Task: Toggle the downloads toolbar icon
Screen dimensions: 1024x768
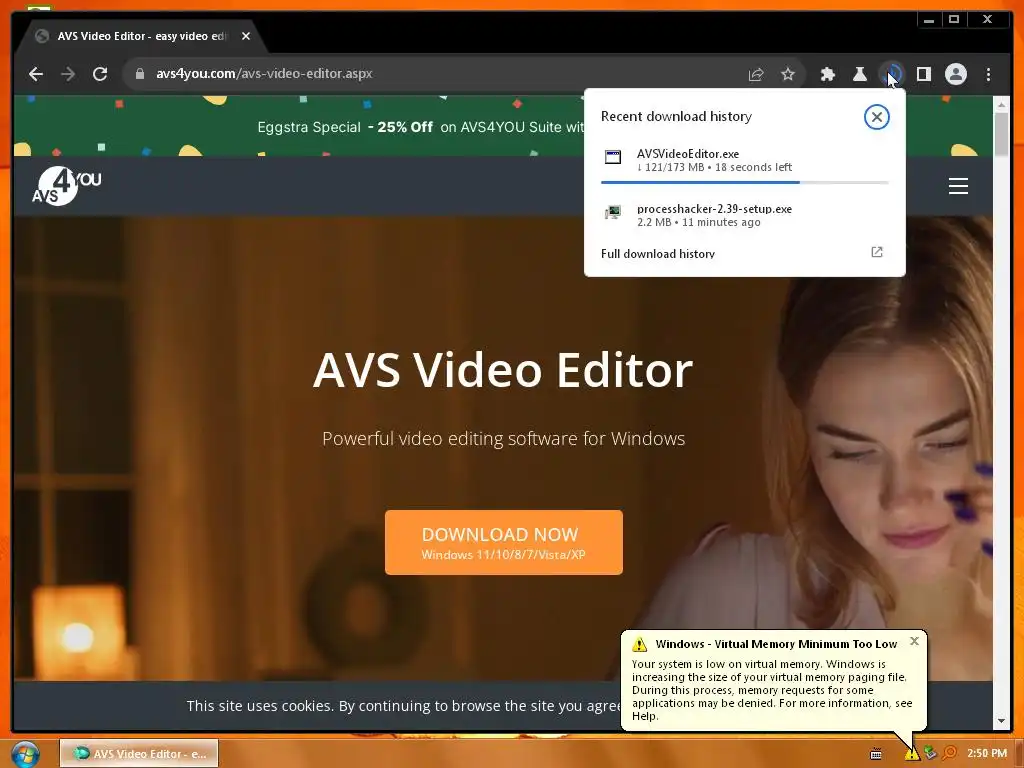Action: [891, 74]
